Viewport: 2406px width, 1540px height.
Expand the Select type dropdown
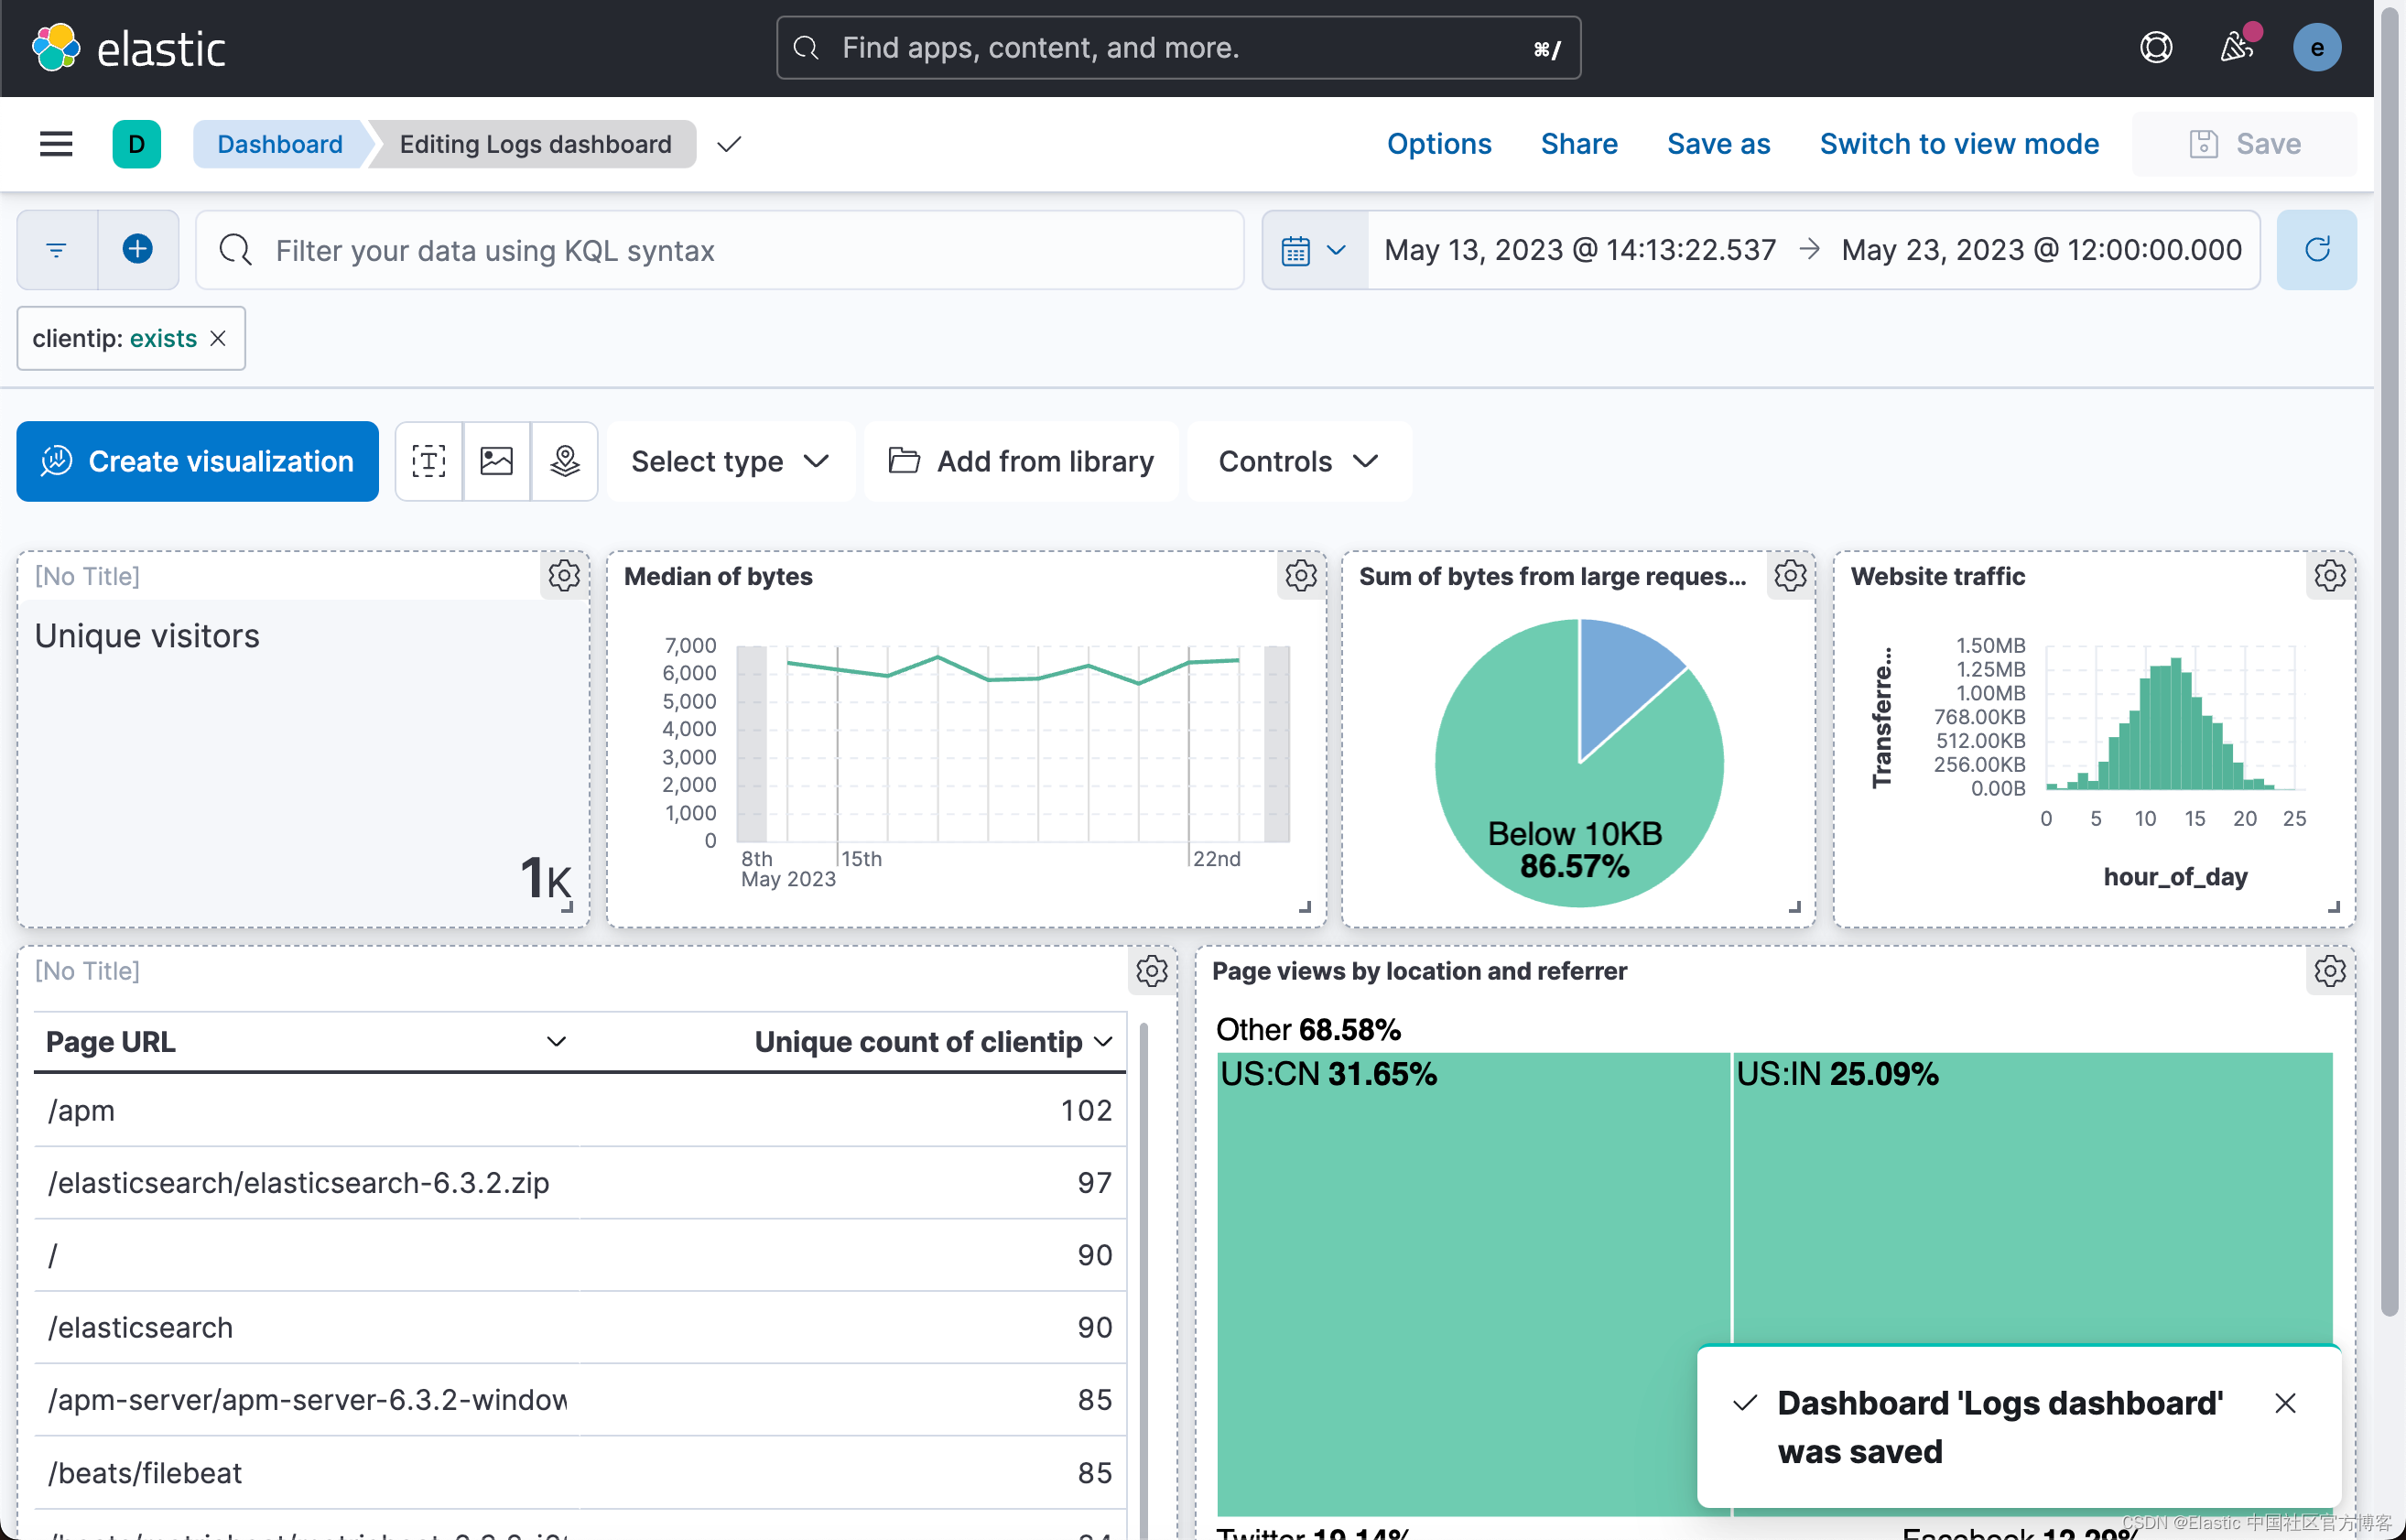click(x=730, y=461)
